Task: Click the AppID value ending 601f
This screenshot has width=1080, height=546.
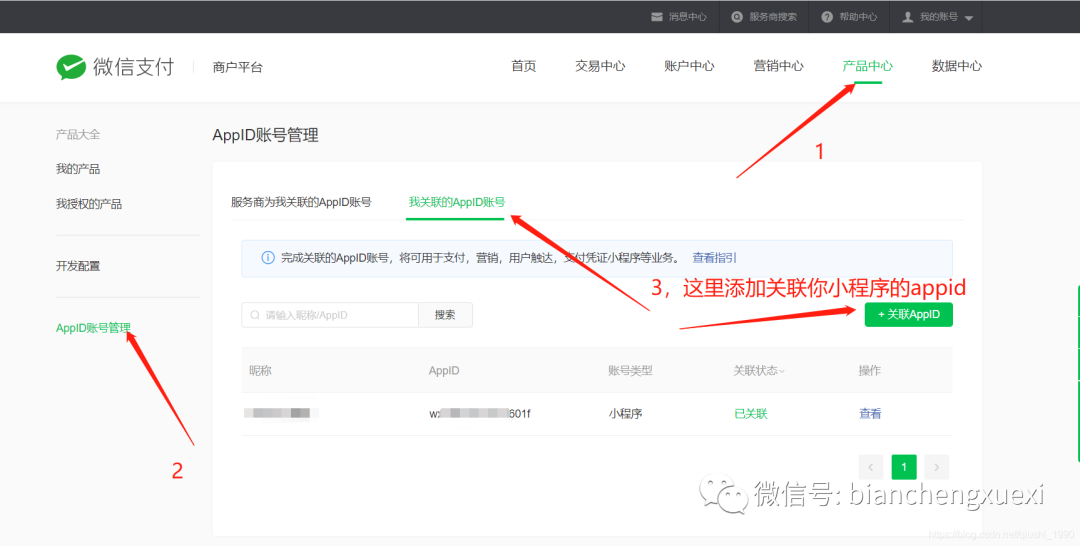Action: coord(480,414)
